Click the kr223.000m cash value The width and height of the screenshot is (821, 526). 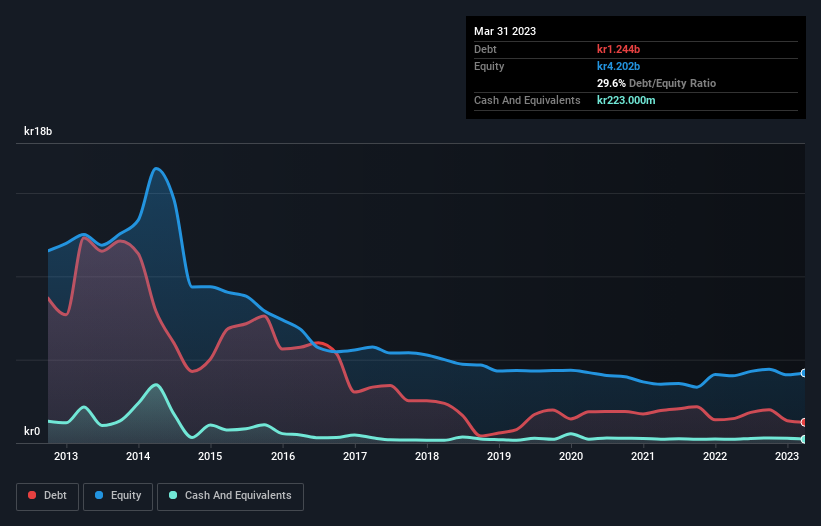pyautogui.click(x=626, y=100)
